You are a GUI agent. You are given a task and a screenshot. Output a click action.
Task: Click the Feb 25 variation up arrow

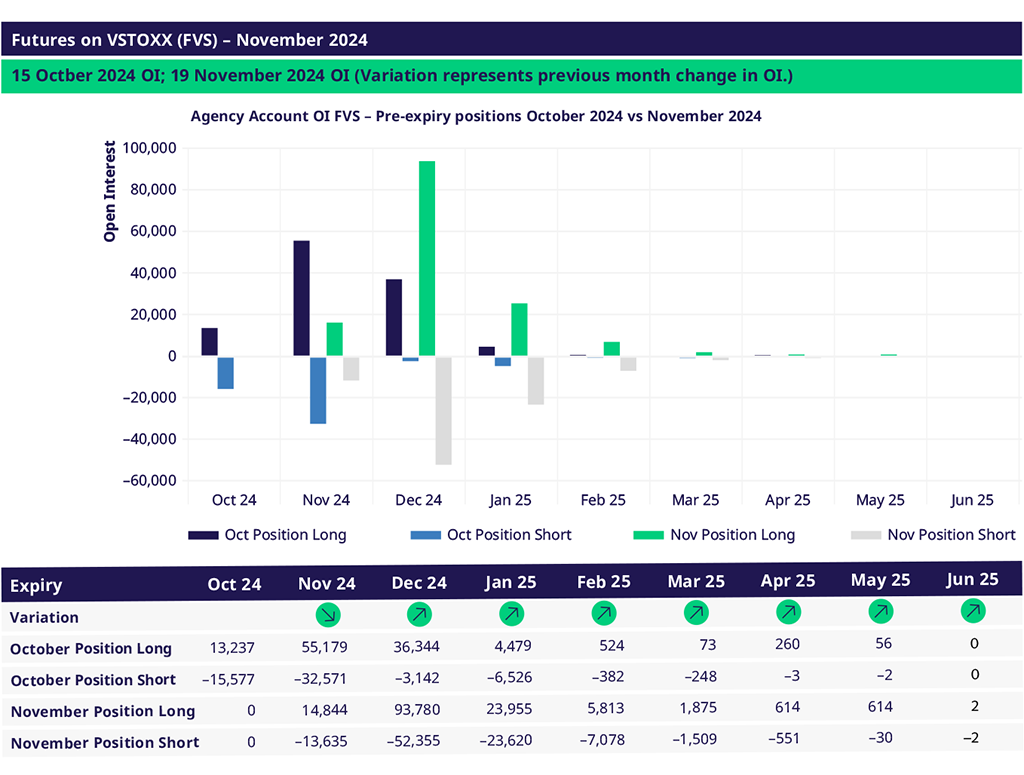coord(603,612)
